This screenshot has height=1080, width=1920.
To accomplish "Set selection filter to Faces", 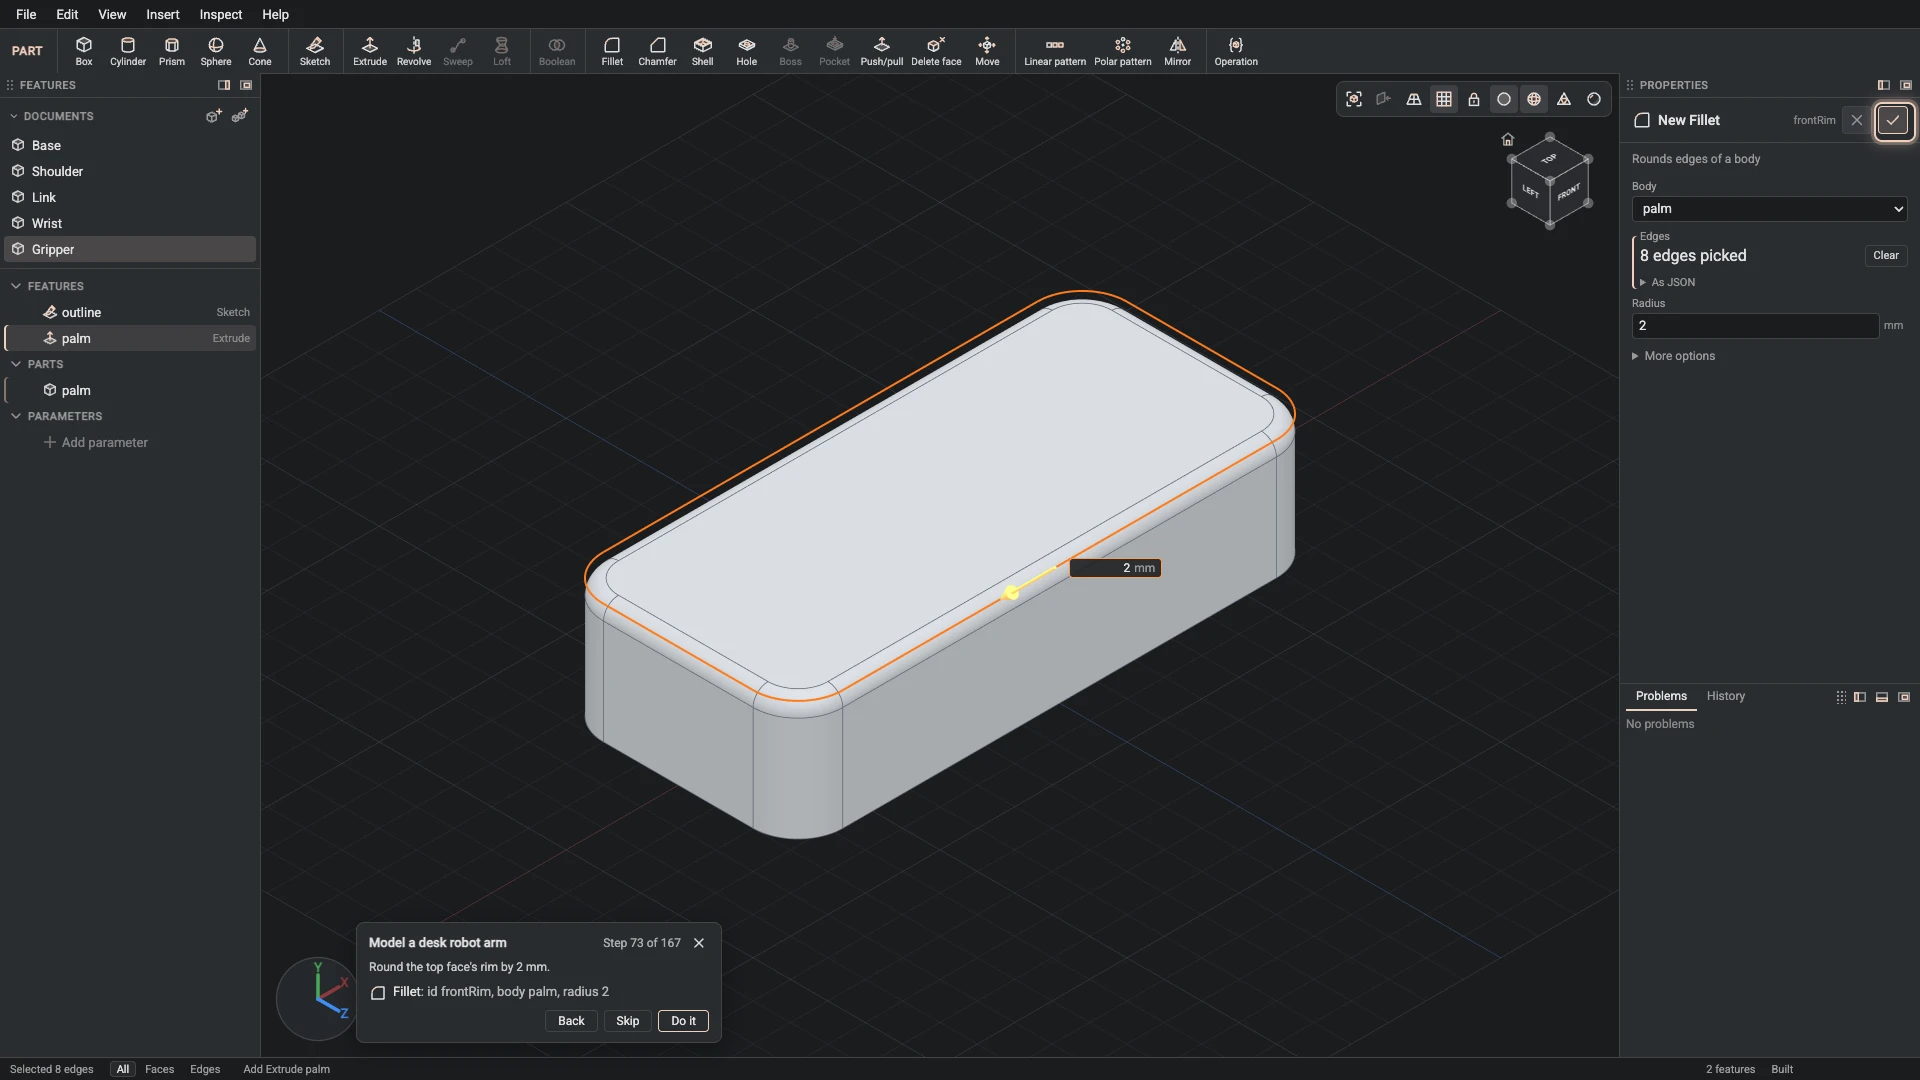I will pyautogui.click(x=159, y=1069).
